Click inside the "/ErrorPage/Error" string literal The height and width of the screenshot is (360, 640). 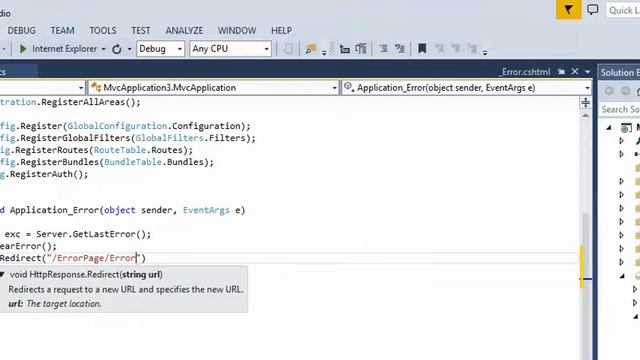pos(93,258)
